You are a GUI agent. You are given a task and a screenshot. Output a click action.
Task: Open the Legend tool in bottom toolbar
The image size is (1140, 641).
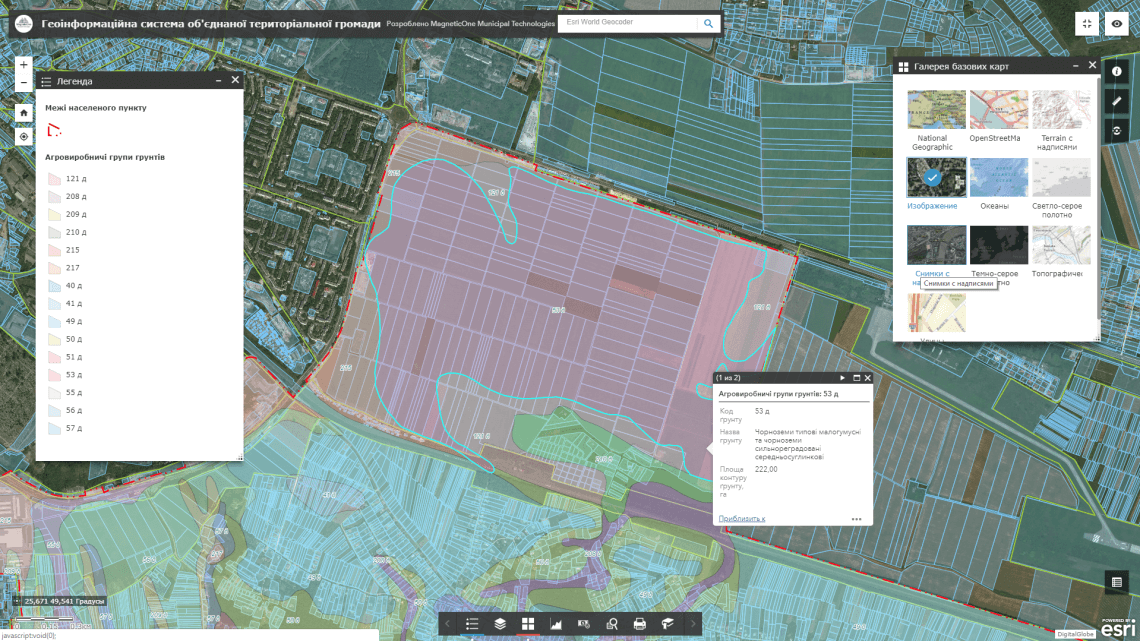click(x=473, y=623)
